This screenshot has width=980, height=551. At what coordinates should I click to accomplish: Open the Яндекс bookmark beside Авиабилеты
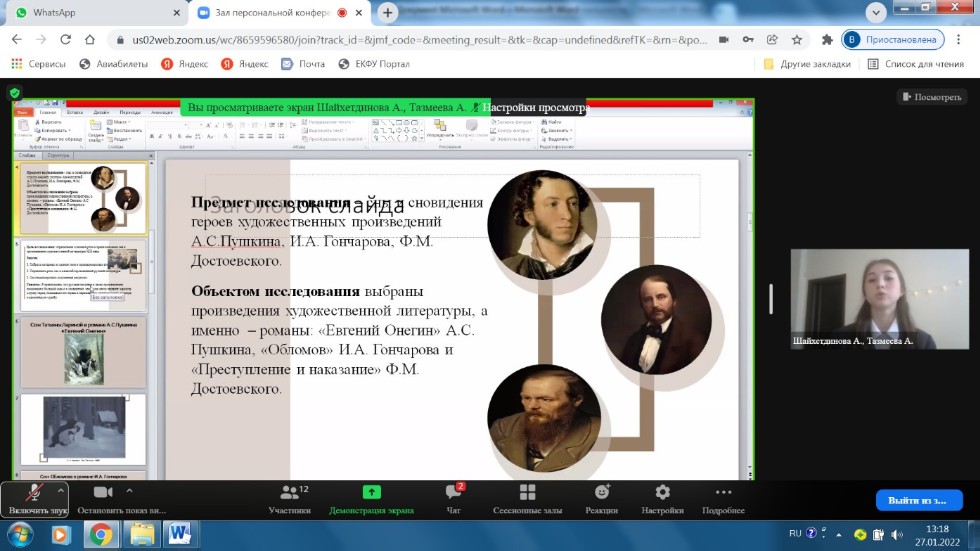185,64
